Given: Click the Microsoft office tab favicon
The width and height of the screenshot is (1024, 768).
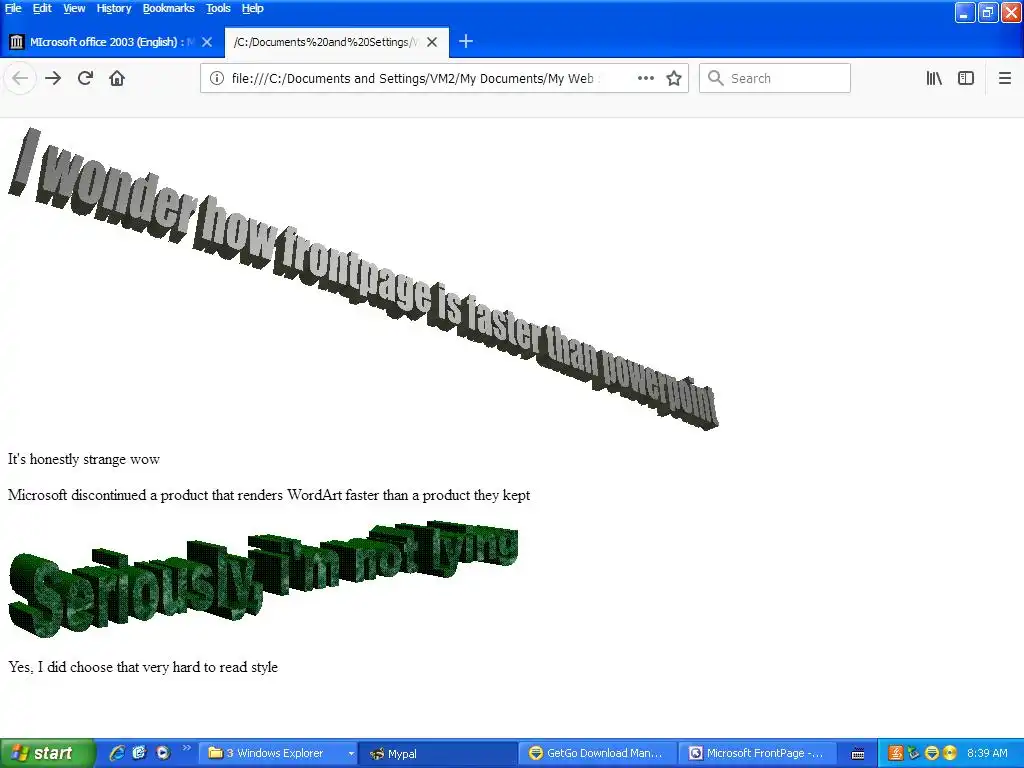Looking at the screenshot, I should coord(17,42).
